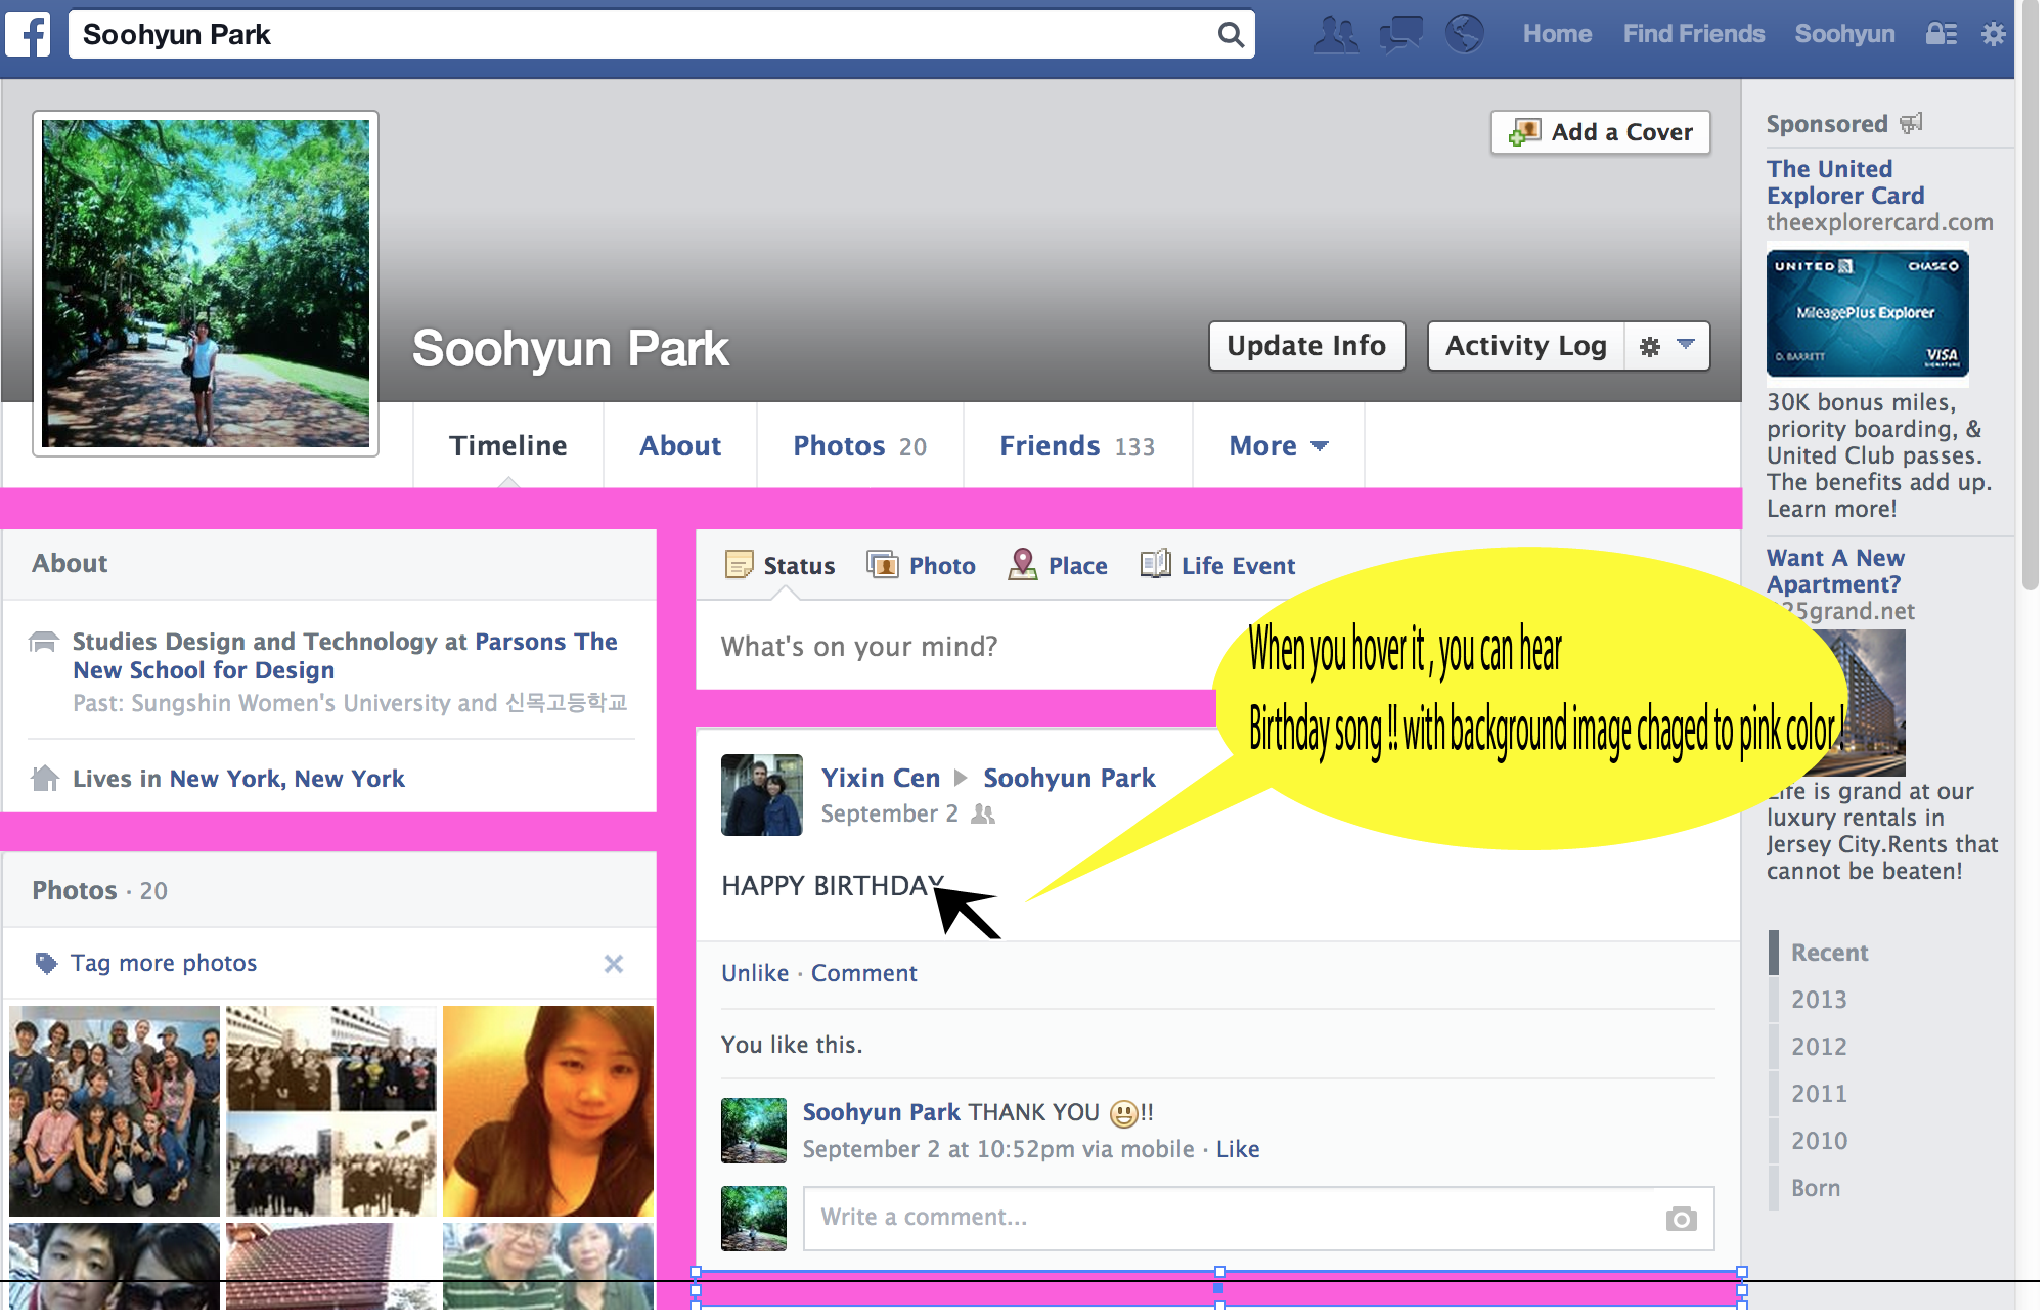
Task: Jump to 2013 in timeline navigator
Action: coord(1818,1000)
